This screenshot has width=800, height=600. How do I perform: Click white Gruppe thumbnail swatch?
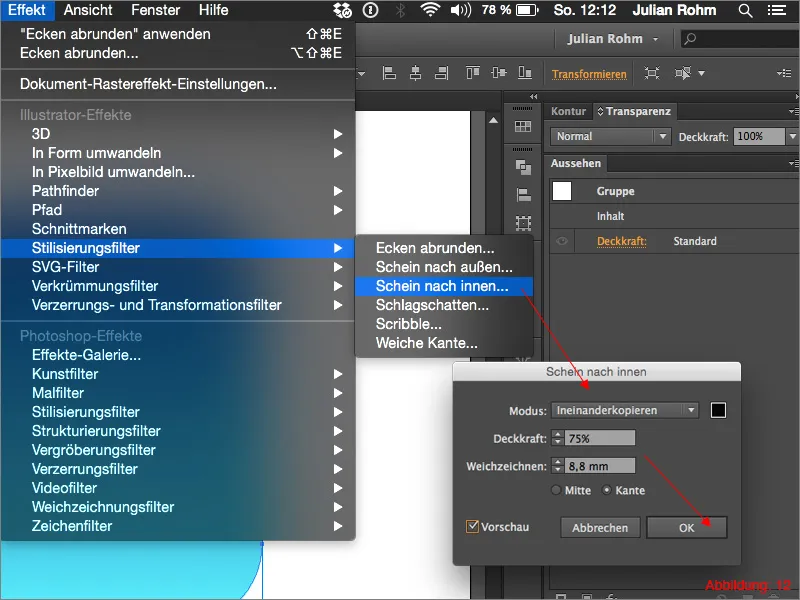562,191
